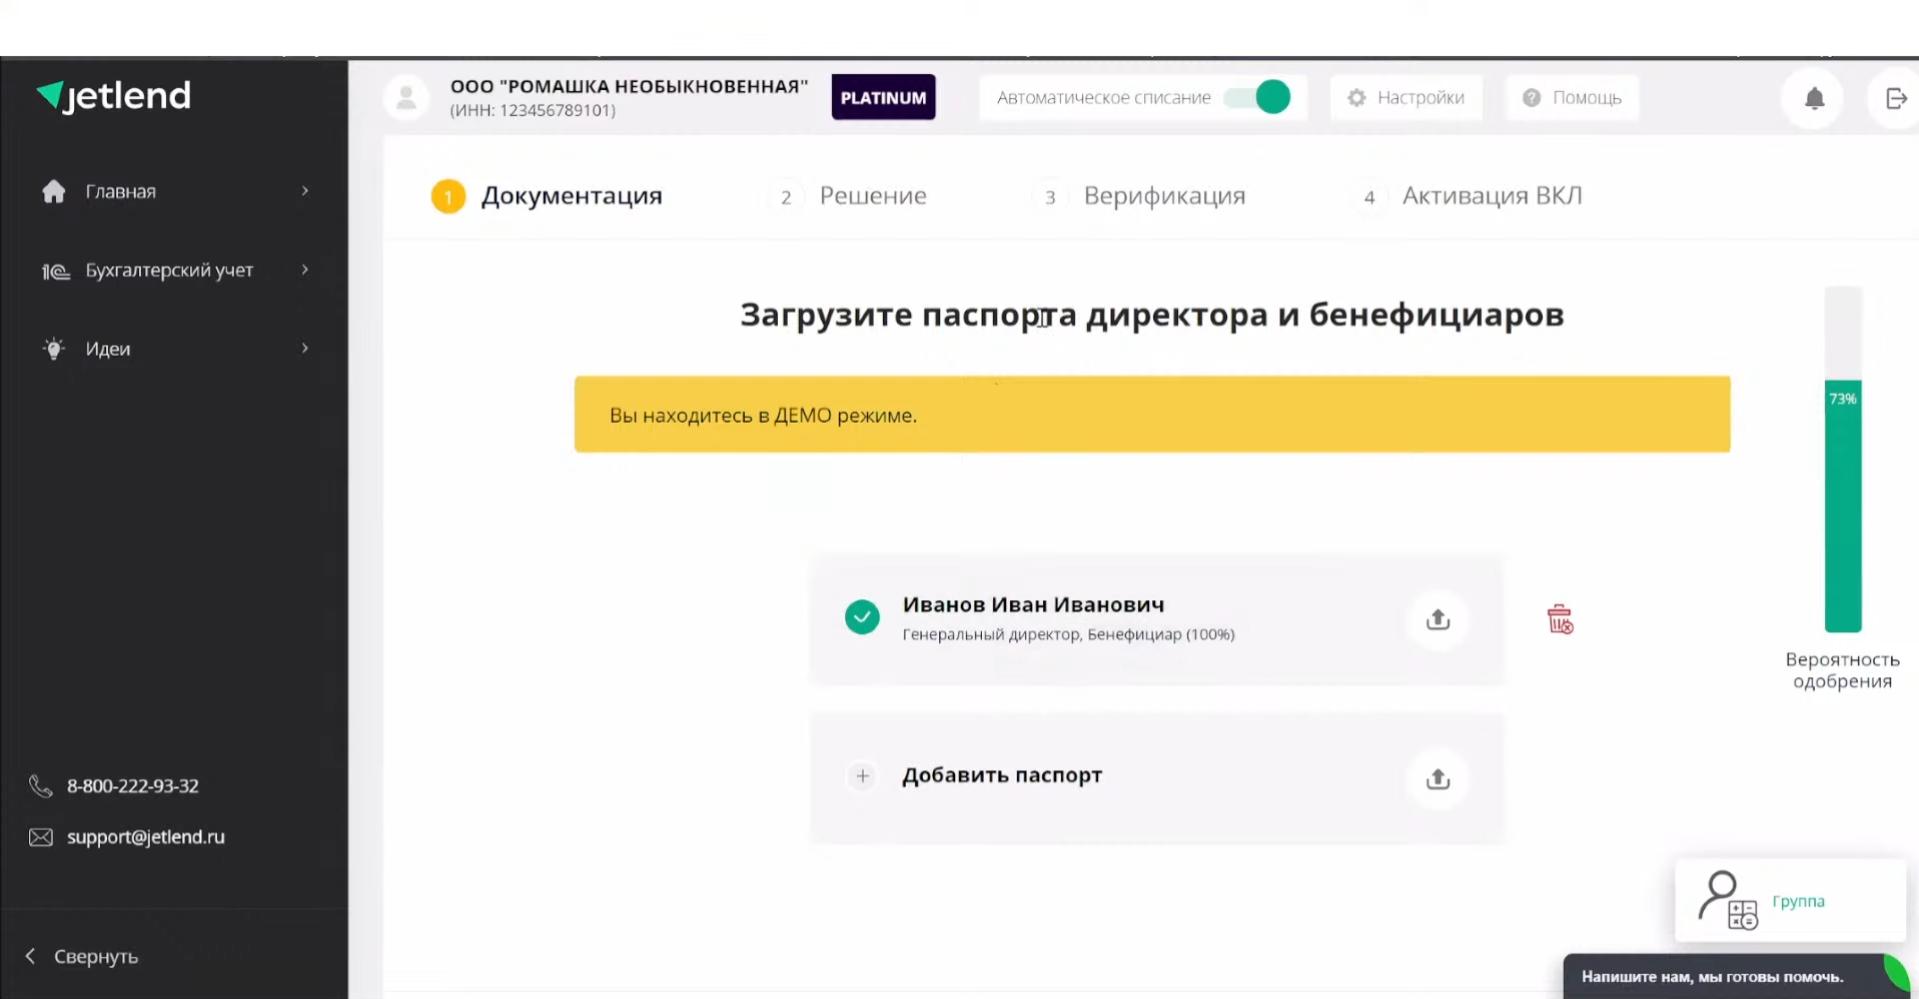Click the lightbulb icon beside Идеи
This screenshot has height=999, width=1919.
tap(54, 348)
